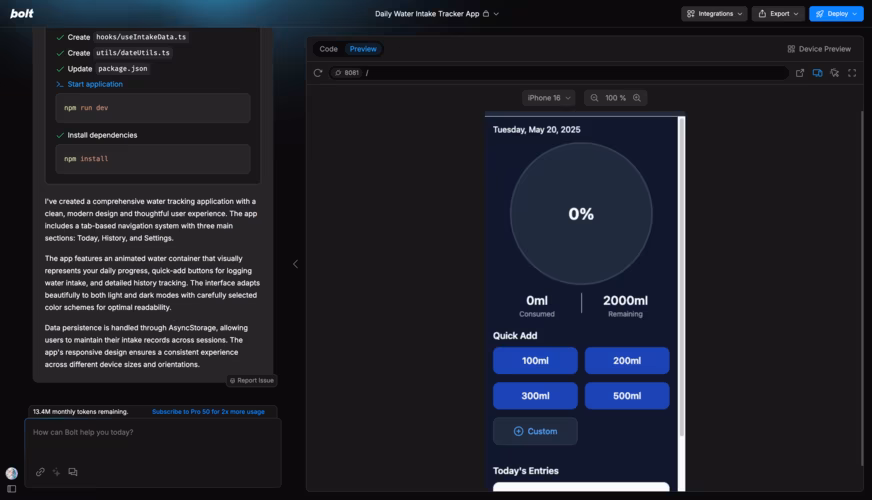Viewport: 872px width, 500px height.
Task: Switch to the Code tab
Action: pyautogui.click(x=328, y=49)
